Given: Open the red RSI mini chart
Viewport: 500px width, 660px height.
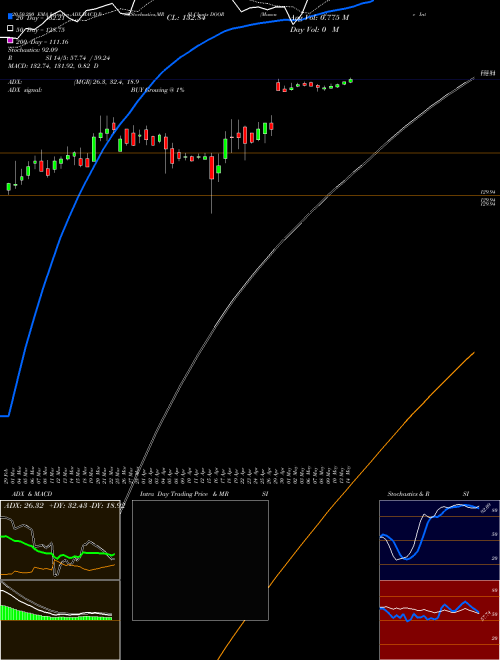Looking at the screenshot, I should [x=439, y=620].
